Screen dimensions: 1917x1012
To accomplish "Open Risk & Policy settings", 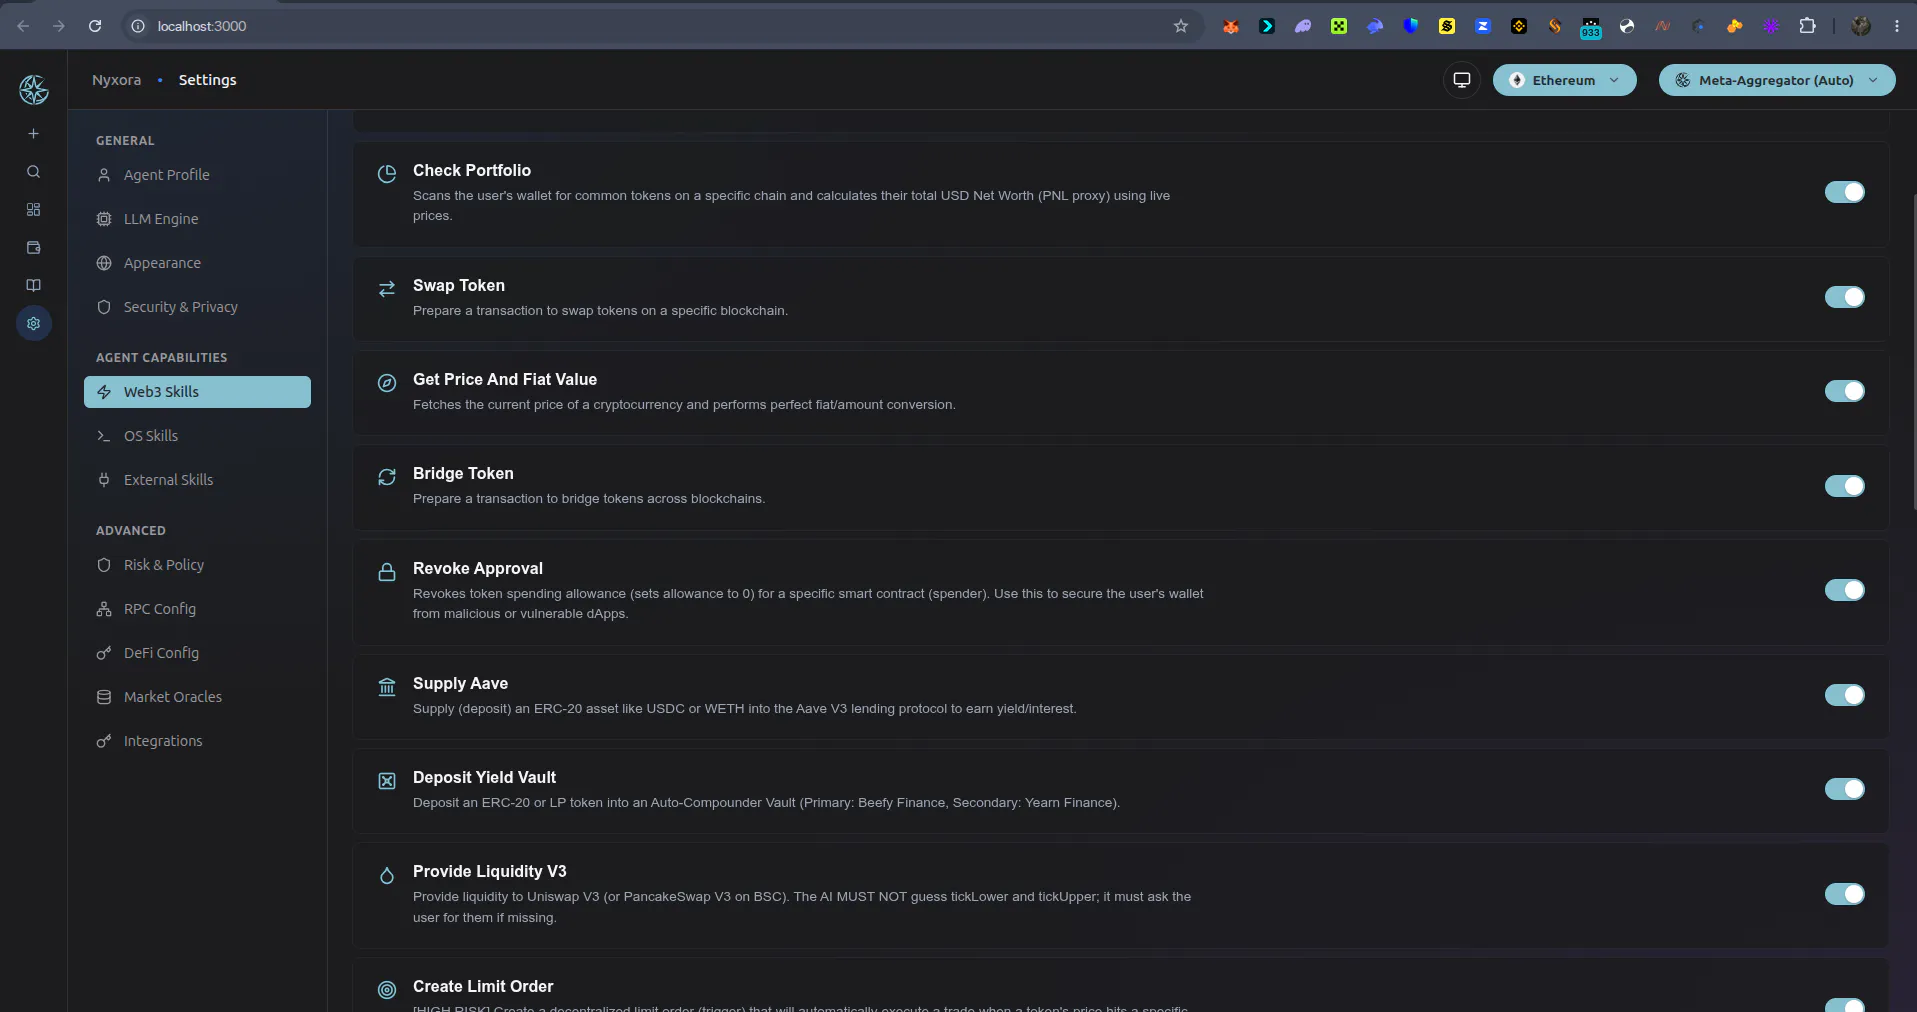I will pyautogui.click(x=197, y=565).
